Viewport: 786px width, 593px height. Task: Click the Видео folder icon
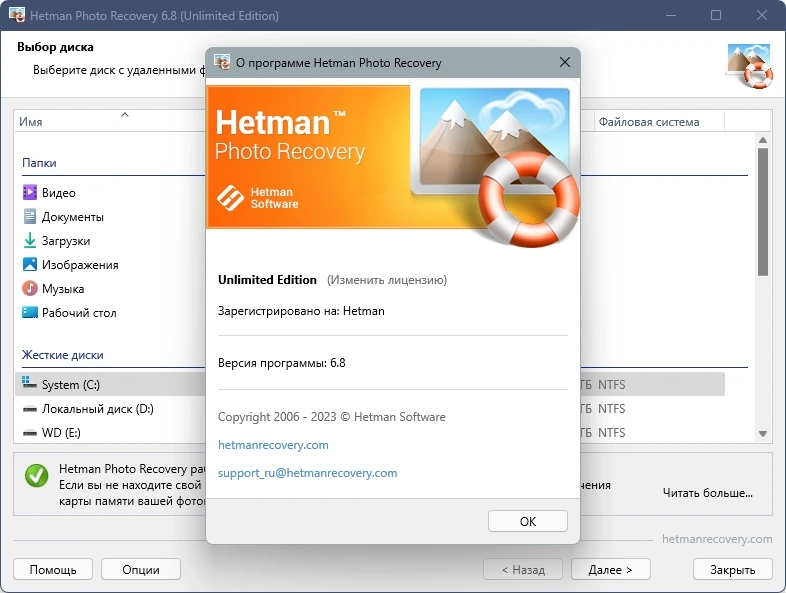pos(30,192)
